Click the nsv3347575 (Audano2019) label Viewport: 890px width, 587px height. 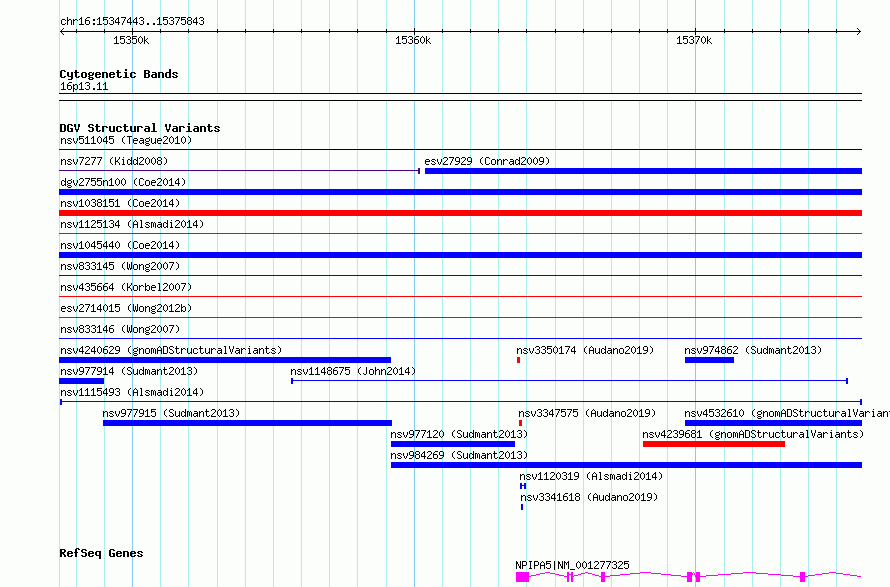point(587,413)
